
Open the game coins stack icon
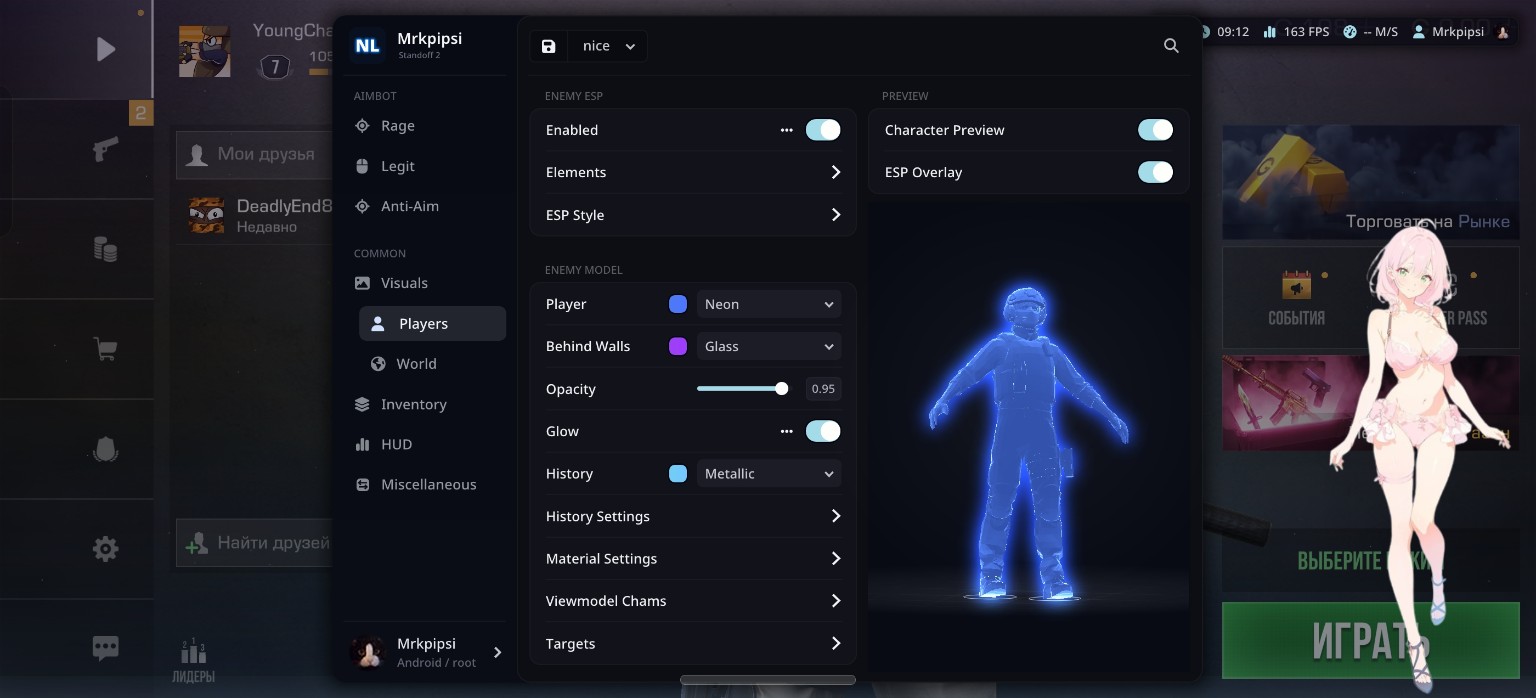106,248
